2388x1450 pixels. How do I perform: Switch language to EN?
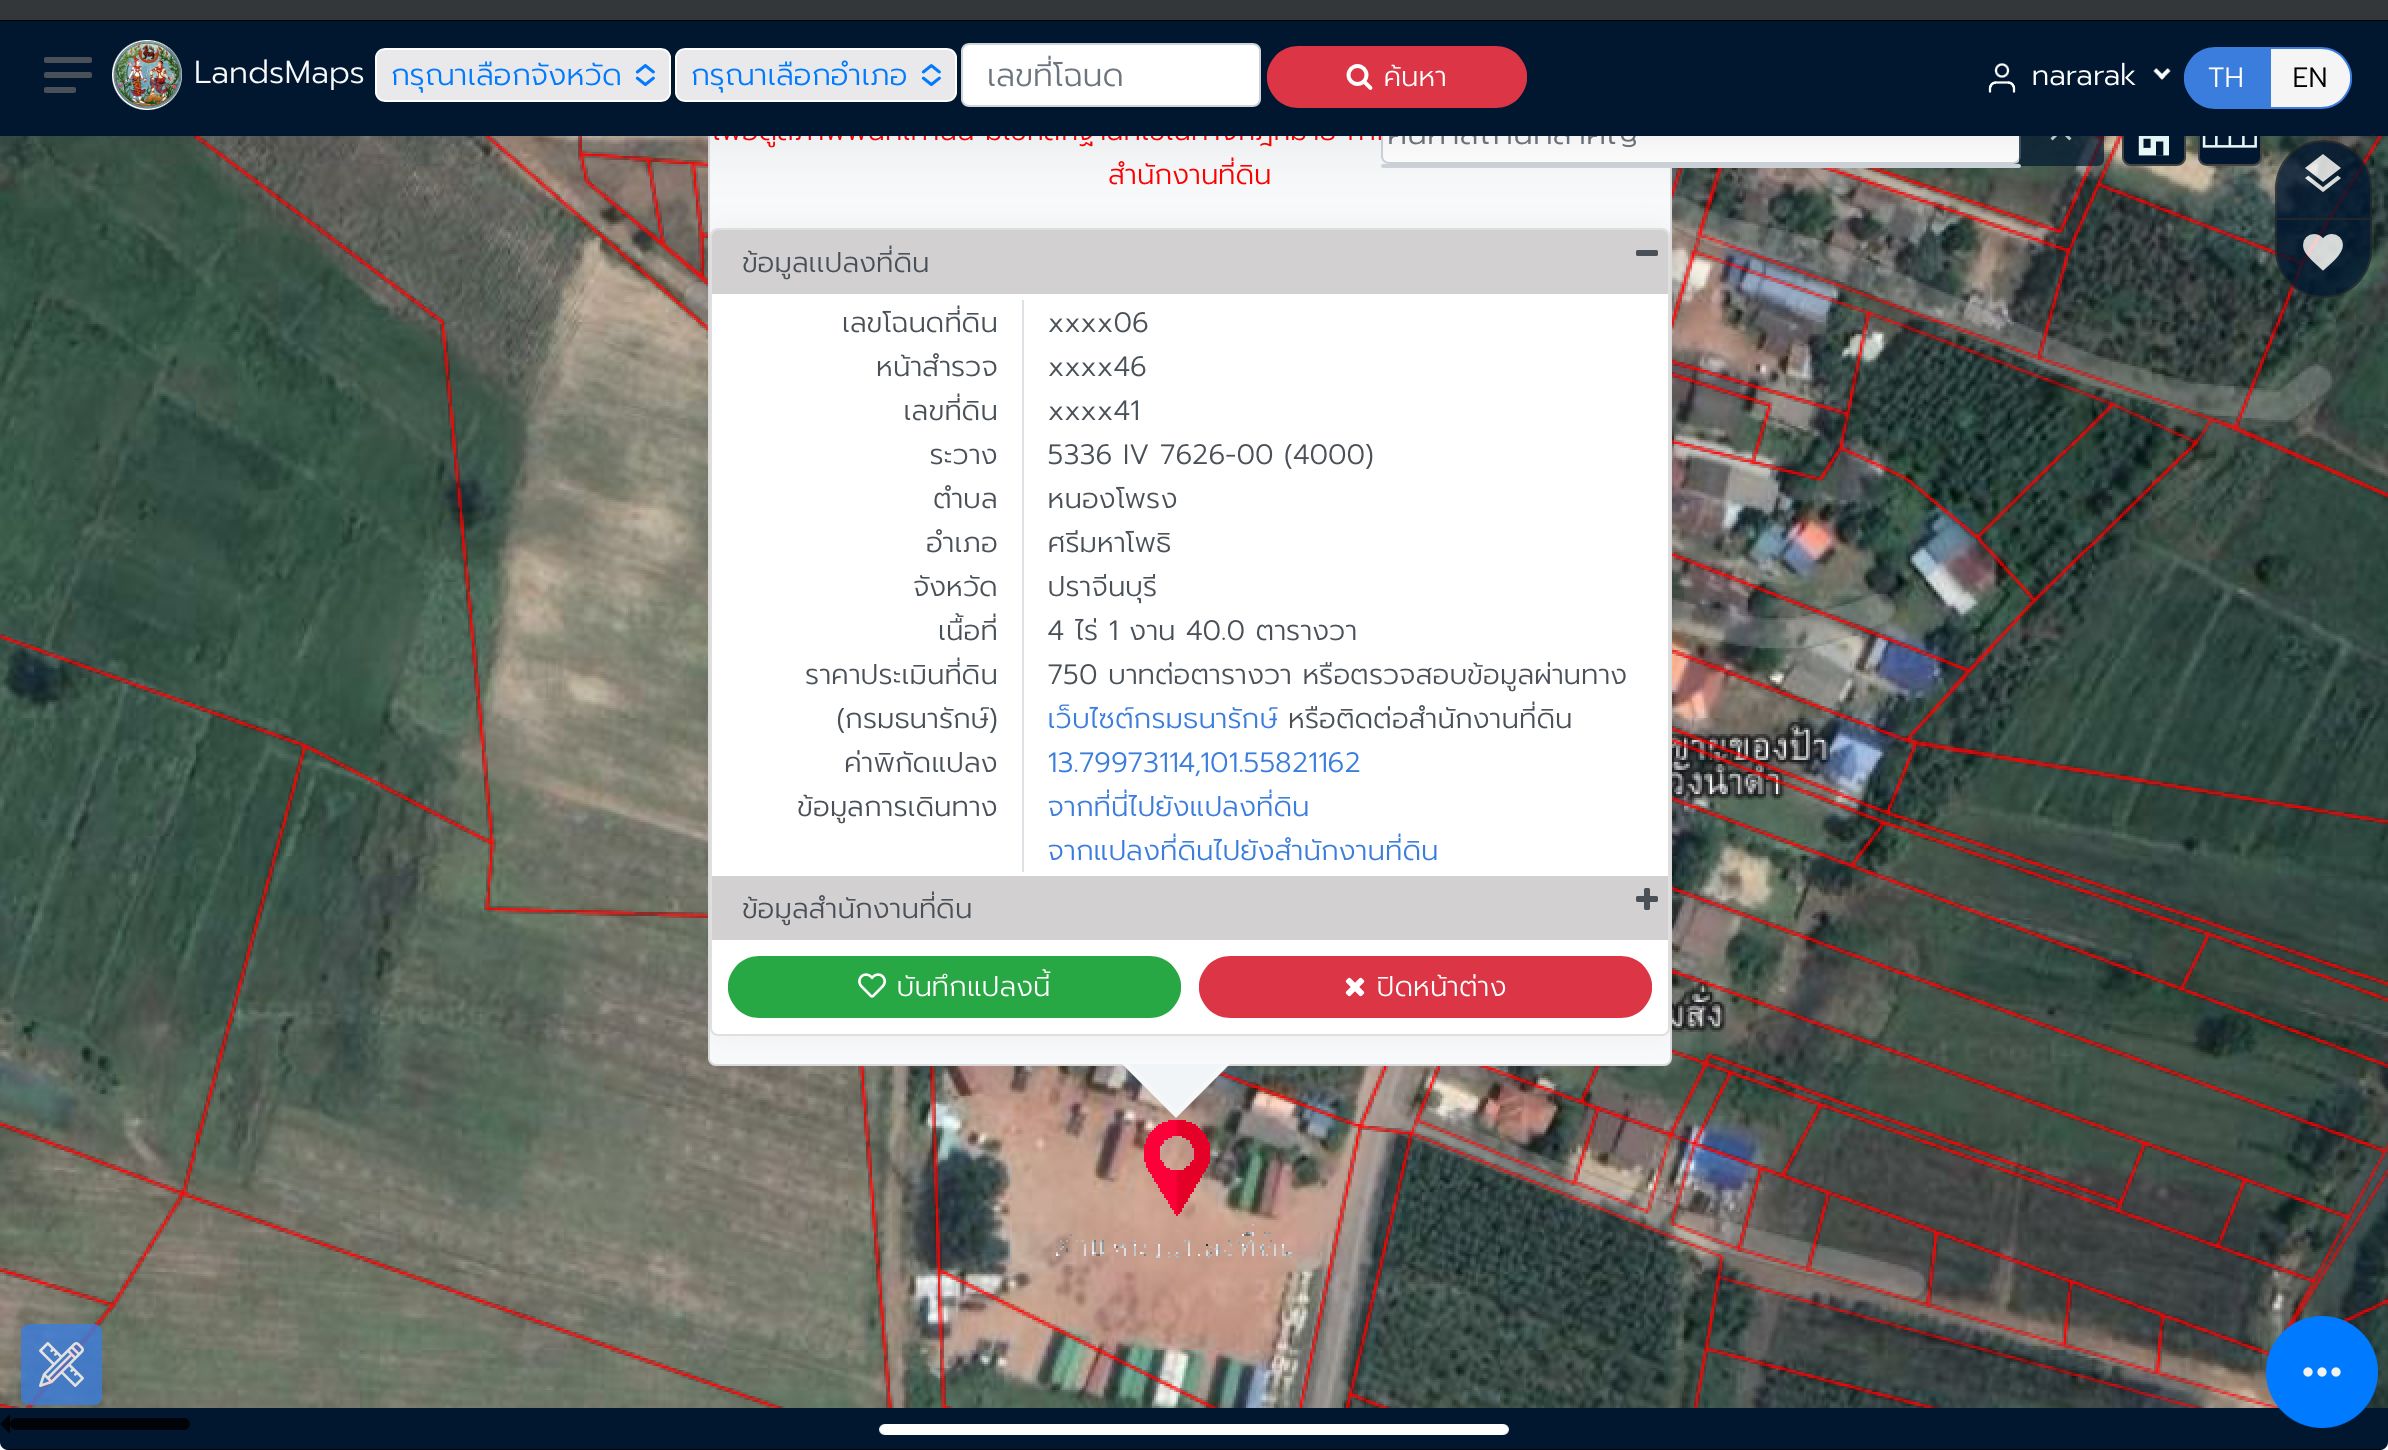pos(2309,77)
